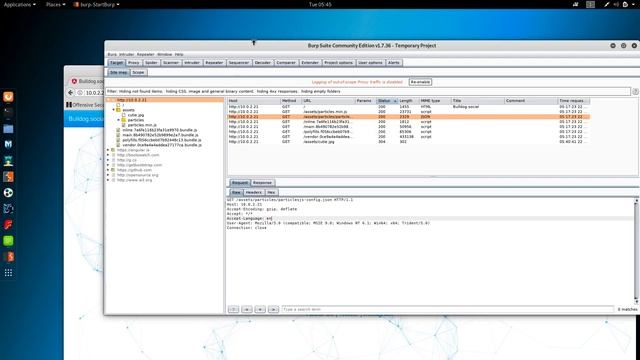Show the Hex view tab
Image resolution: width=640 pixels, height=360 pixels.
click(271, 192)
